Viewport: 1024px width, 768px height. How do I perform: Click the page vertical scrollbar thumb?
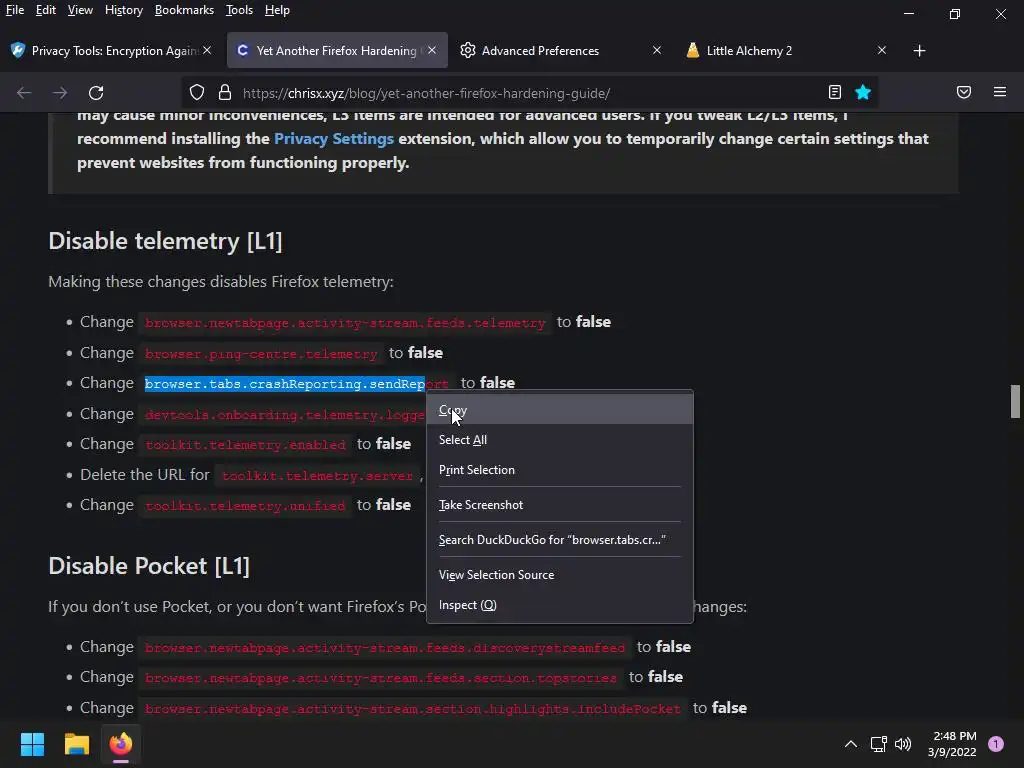[x=1015, y=401]
